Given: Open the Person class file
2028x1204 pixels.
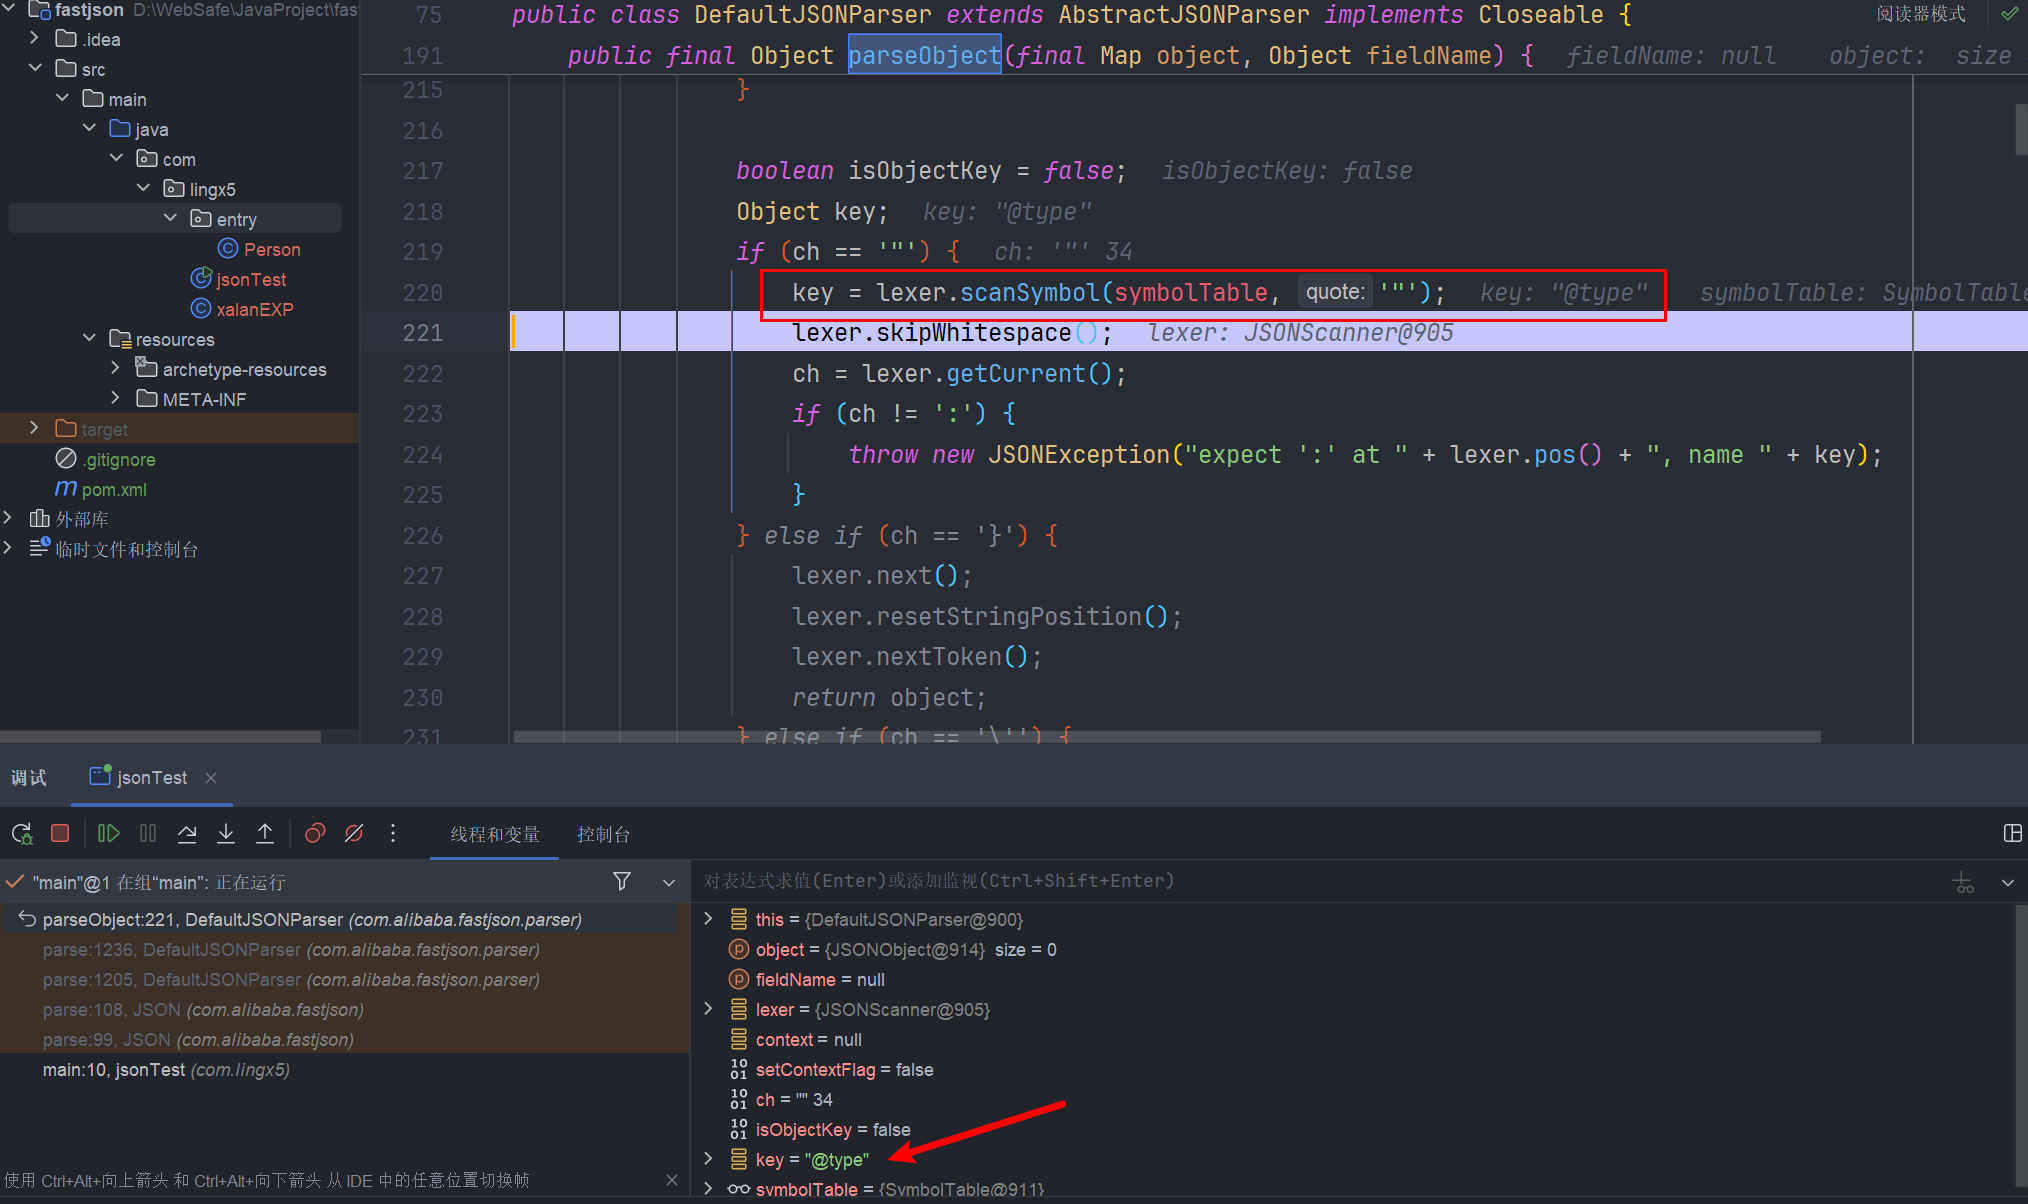Looking at the screenshot, I should coord(271,249).
